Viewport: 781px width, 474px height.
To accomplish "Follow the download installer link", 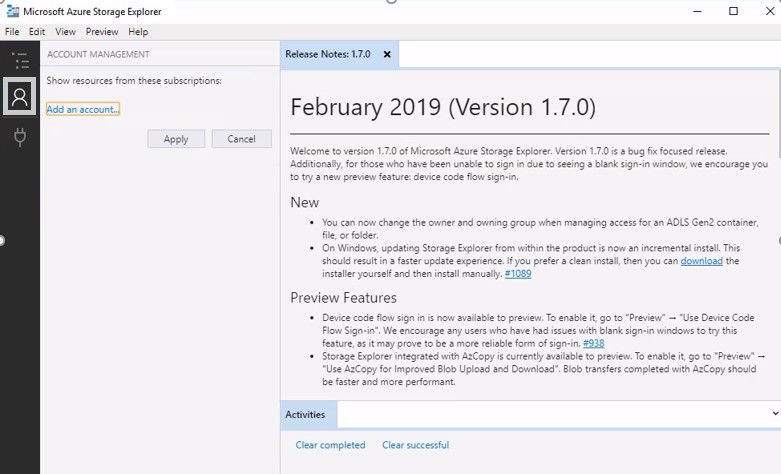I will point(701,261).
